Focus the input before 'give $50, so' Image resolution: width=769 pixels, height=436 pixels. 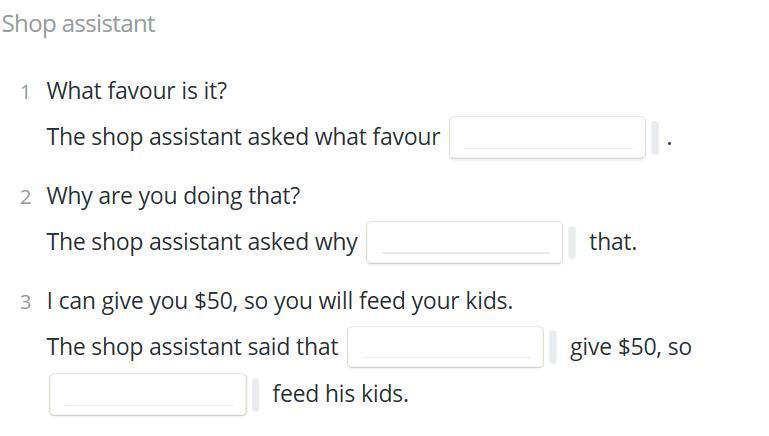(x=445, y=347)
